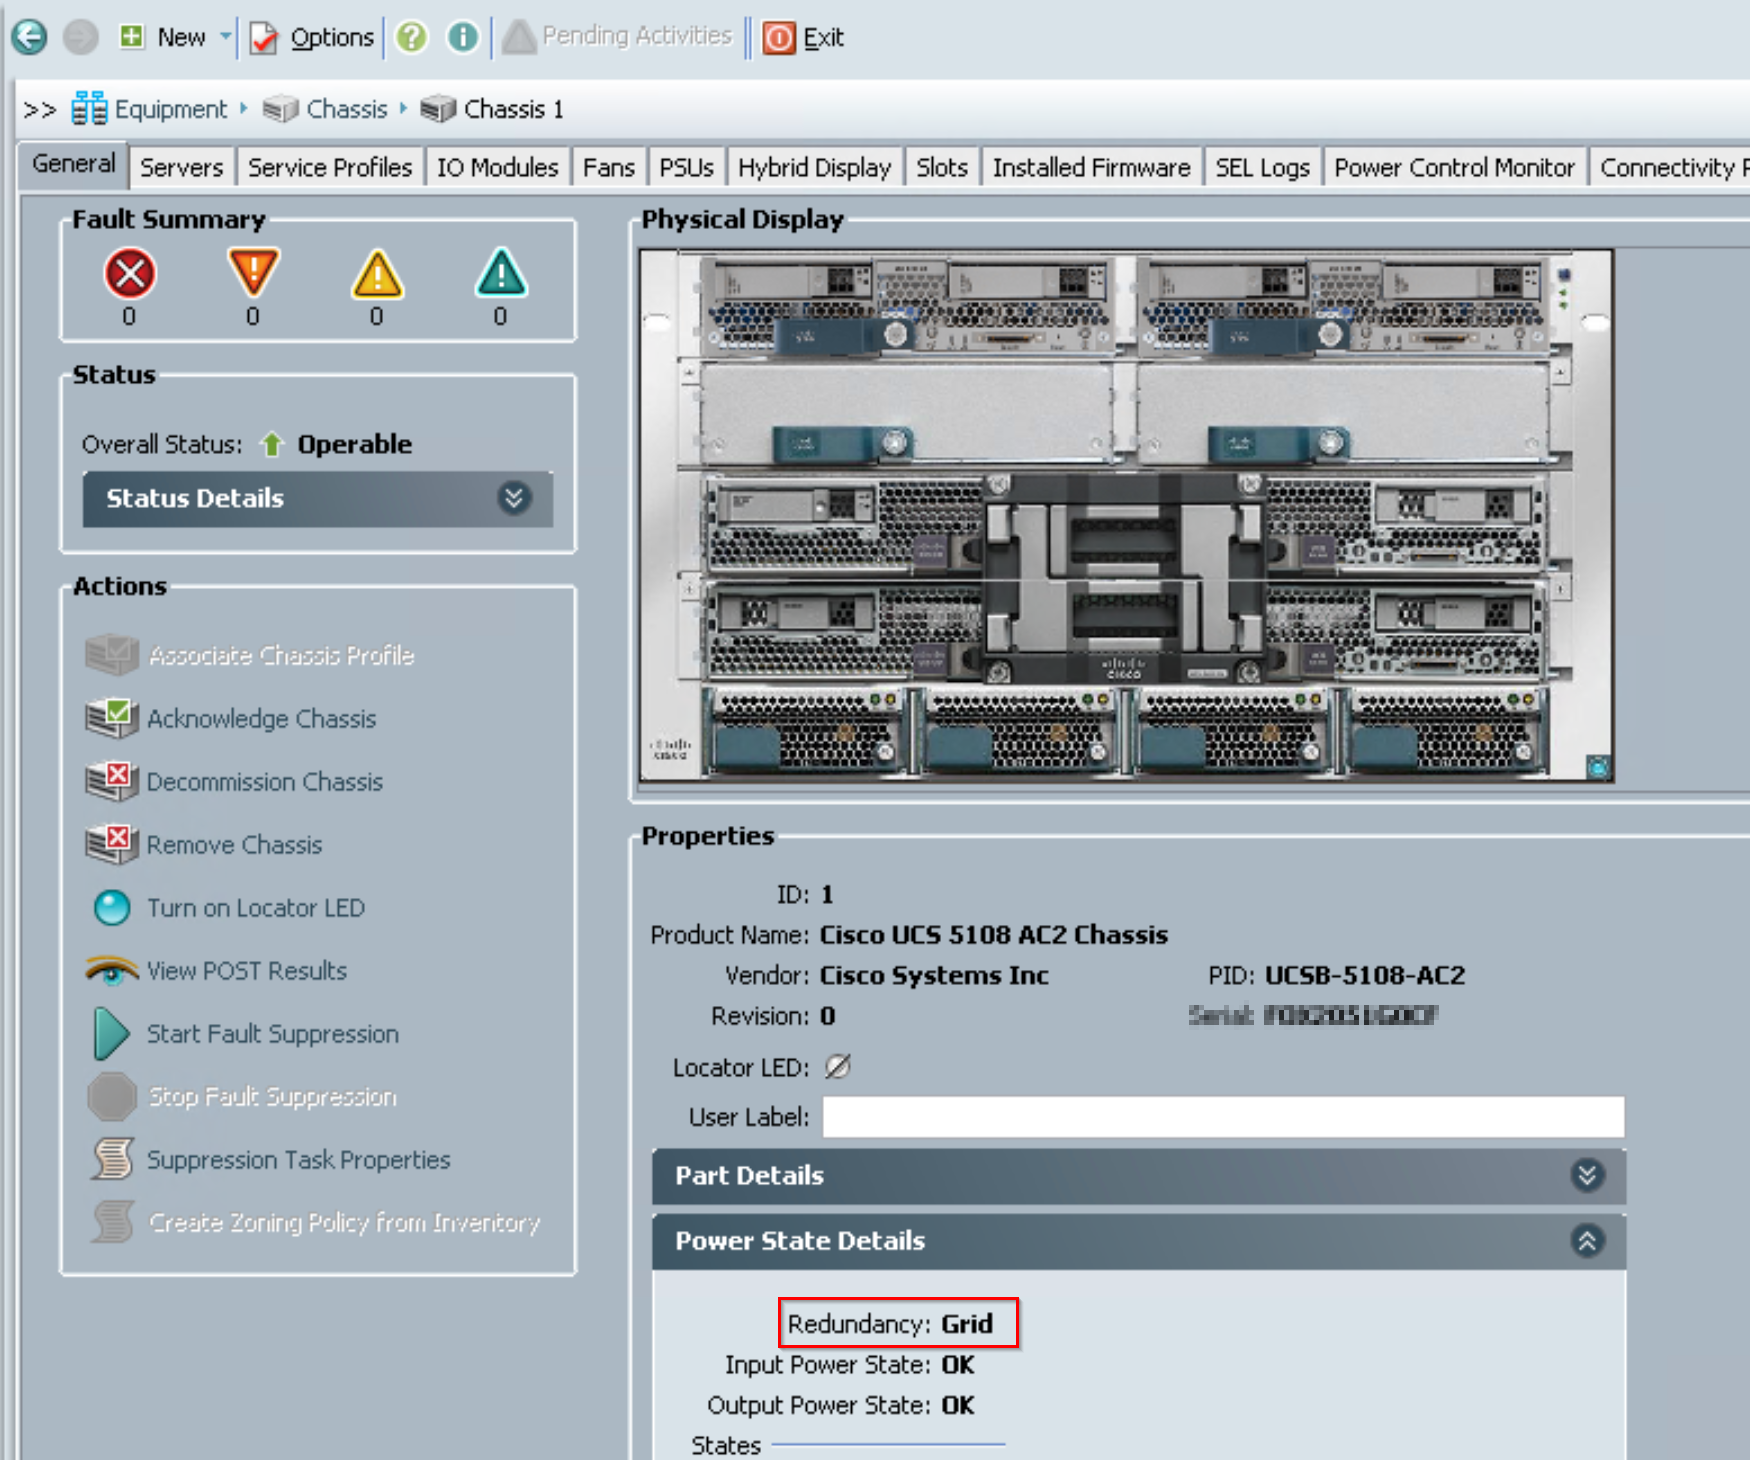Click the green New plus icon
The height and width of the screenshot is (1460, 1750).
tap(131, 37)
